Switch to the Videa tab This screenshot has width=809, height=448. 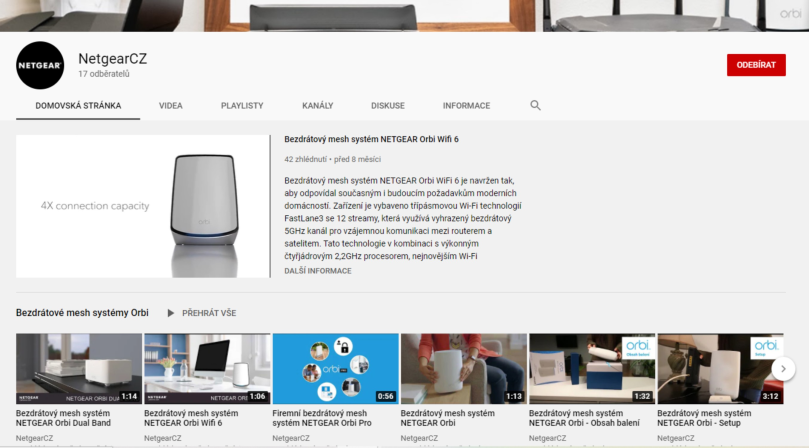tap(170, 105)
